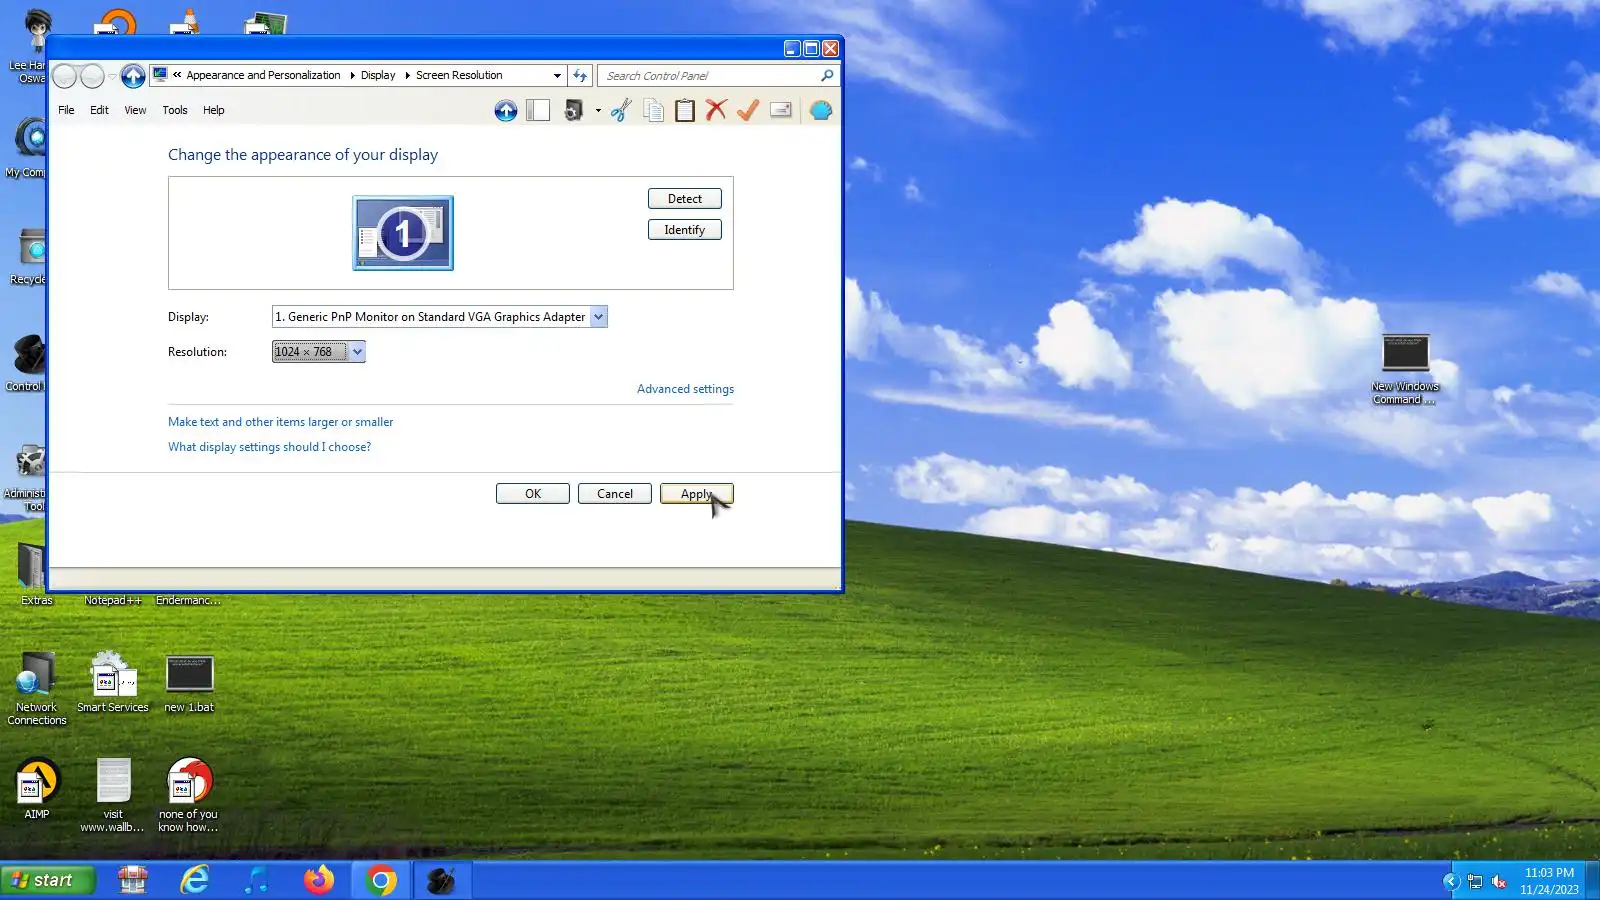
Task: Click the refresh arrows beside the address bar
Action: tap(580, 76)
